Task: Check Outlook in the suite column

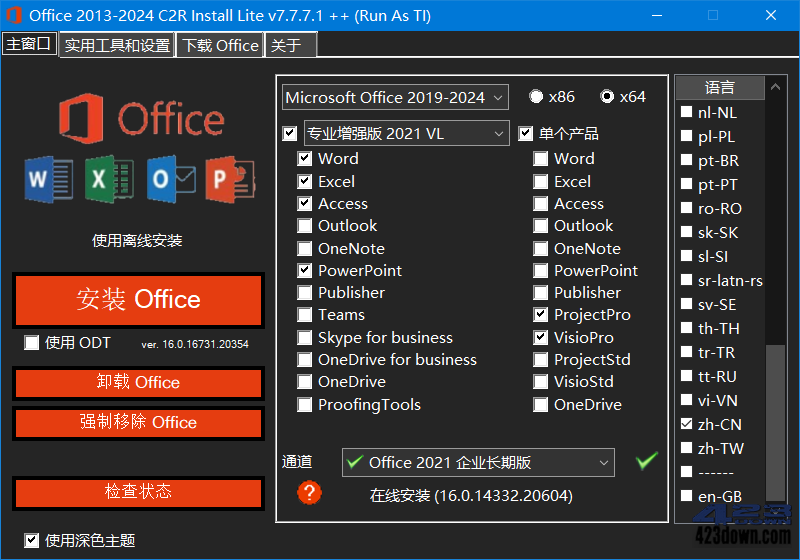Action: 305,226
